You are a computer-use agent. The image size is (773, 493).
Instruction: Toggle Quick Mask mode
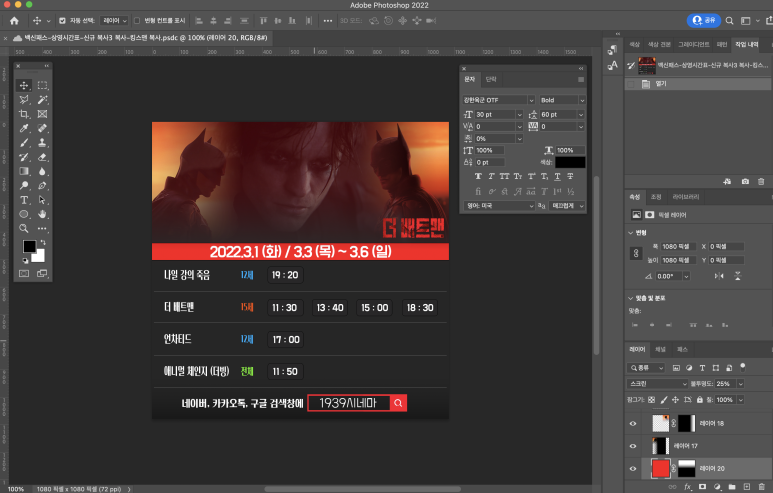click(x=24, y=273)
